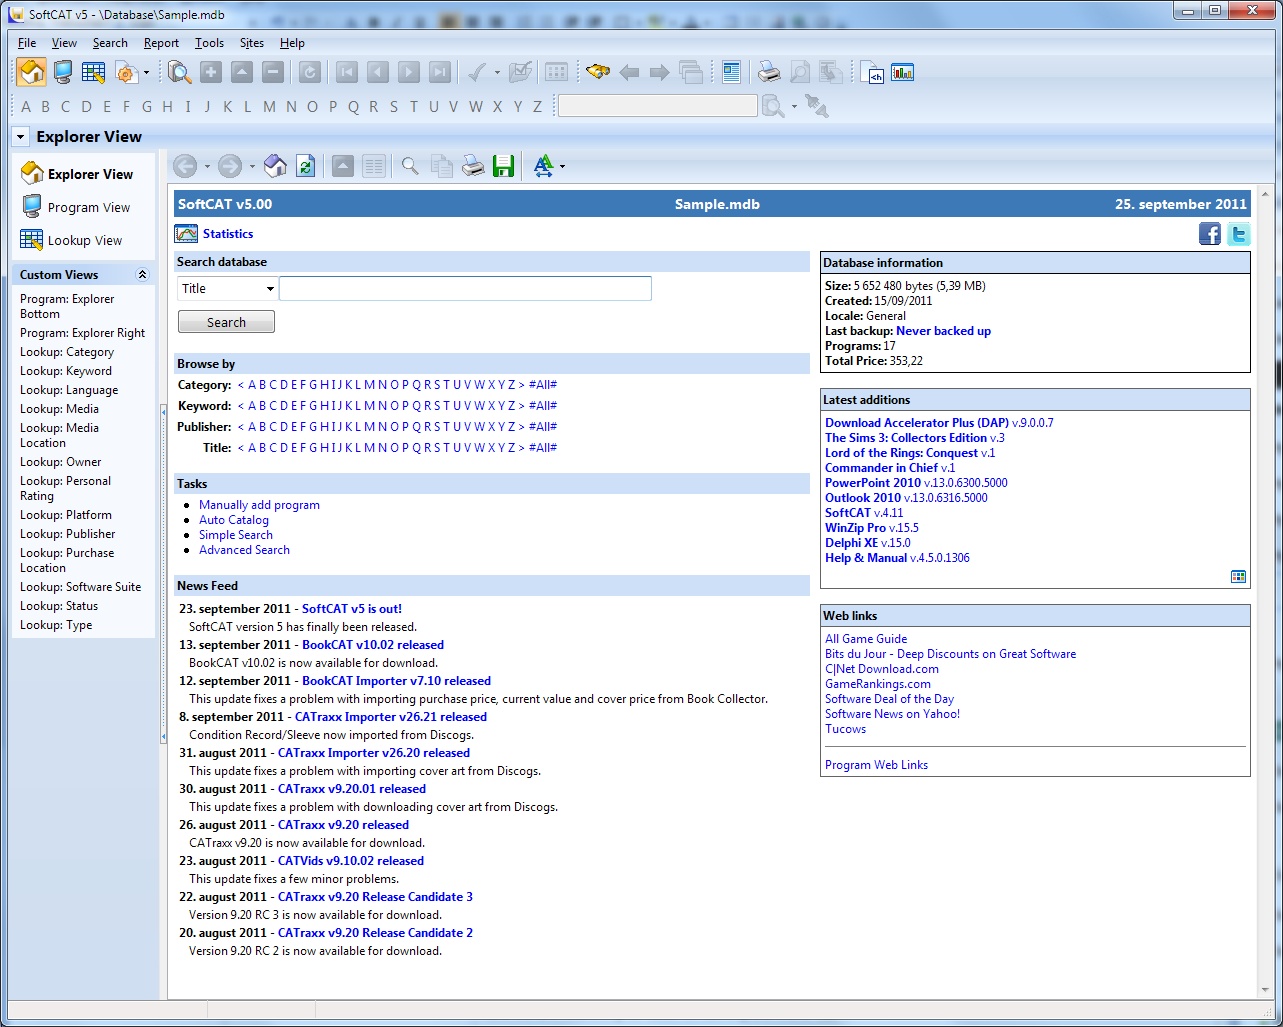Click the Twitter icon
Viewport: 1283px width, 1027px height.
click(x=1239, y=234)
